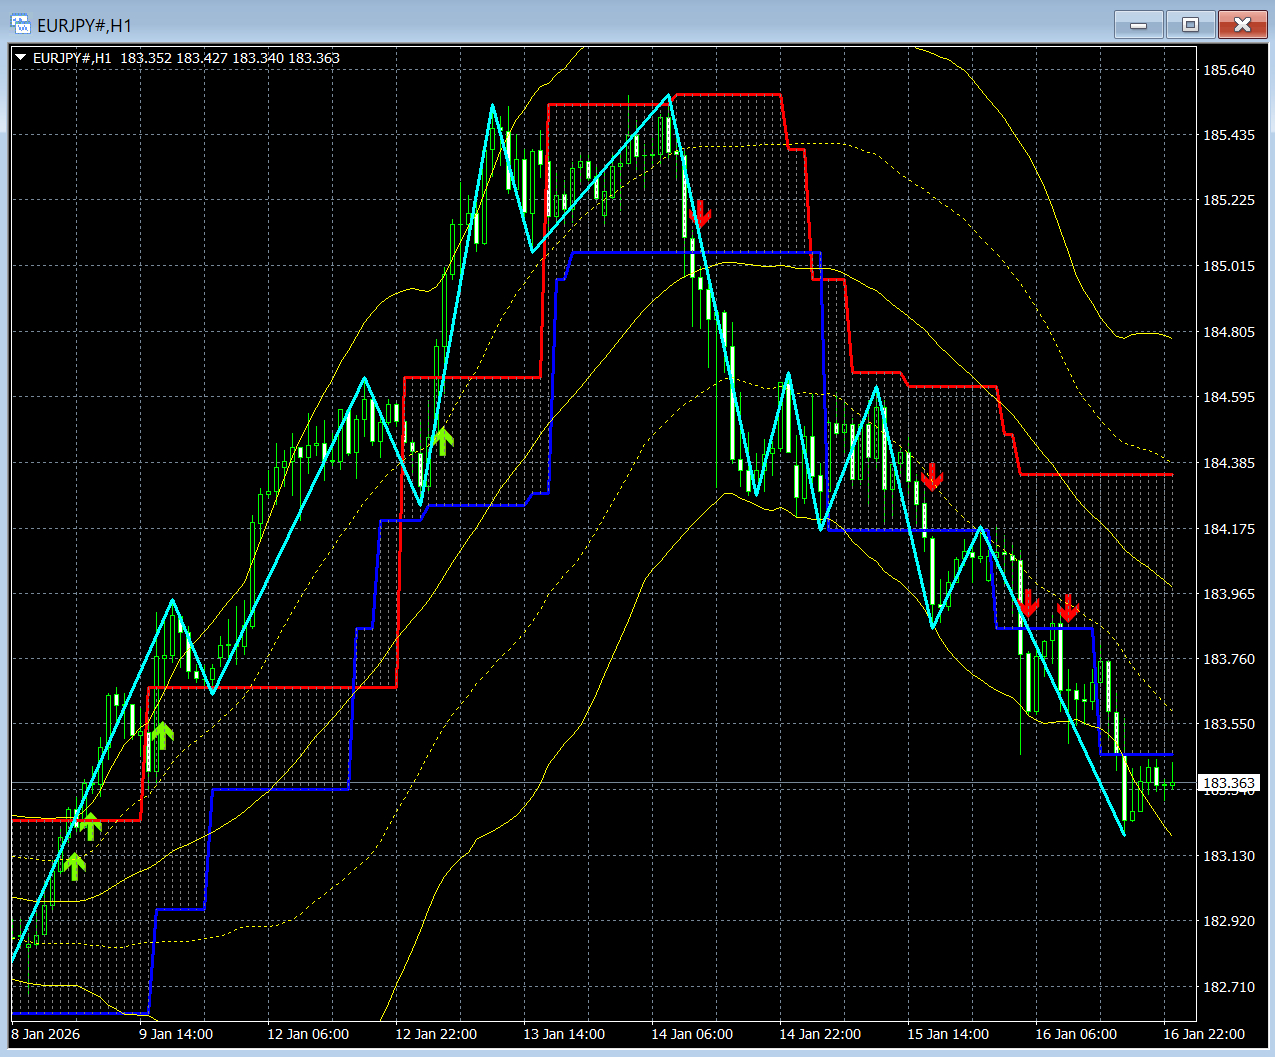This screenshot has width=1275, height=1057.
Task: Click price scale value 183.130
Action: [x=1228, y=856]
